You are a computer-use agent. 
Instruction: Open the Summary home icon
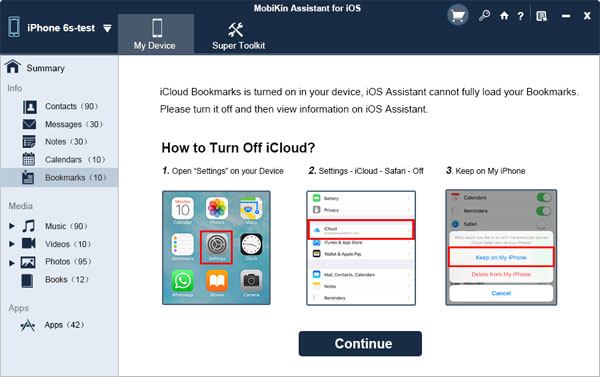coord(13,67)
